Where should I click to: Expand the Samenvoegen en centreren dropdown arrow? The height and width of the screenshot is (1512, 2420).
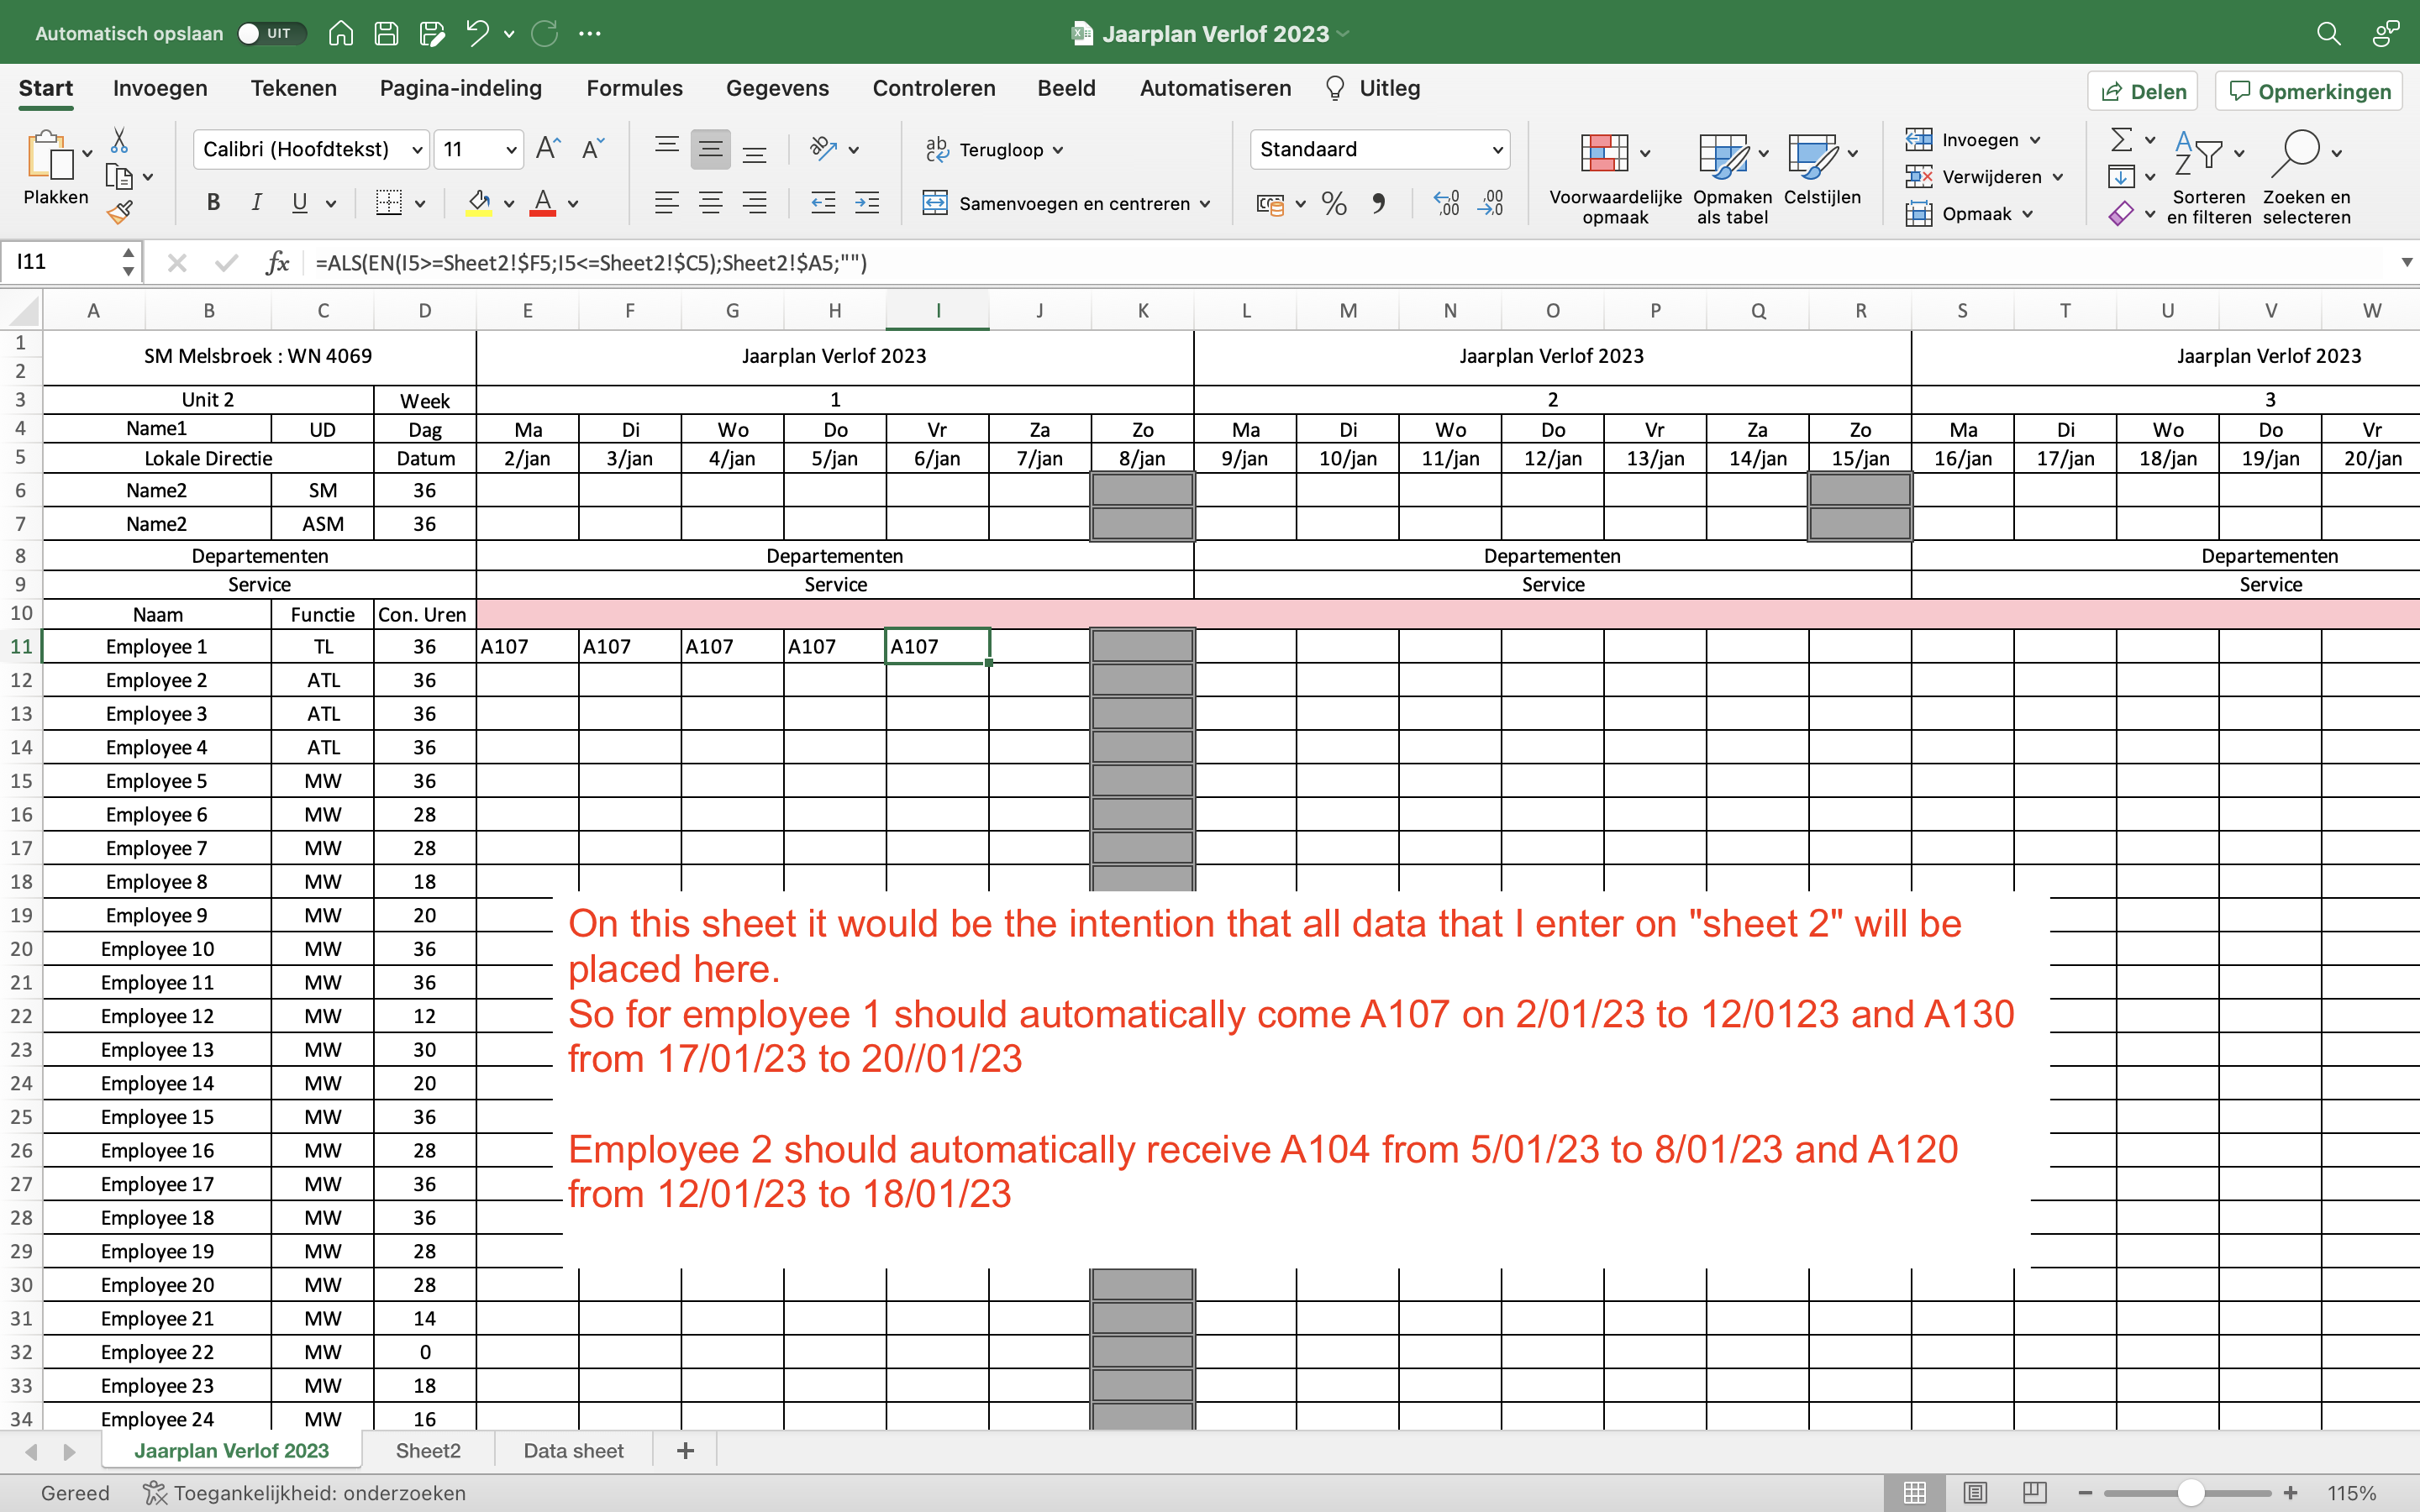coord(1206,204)
